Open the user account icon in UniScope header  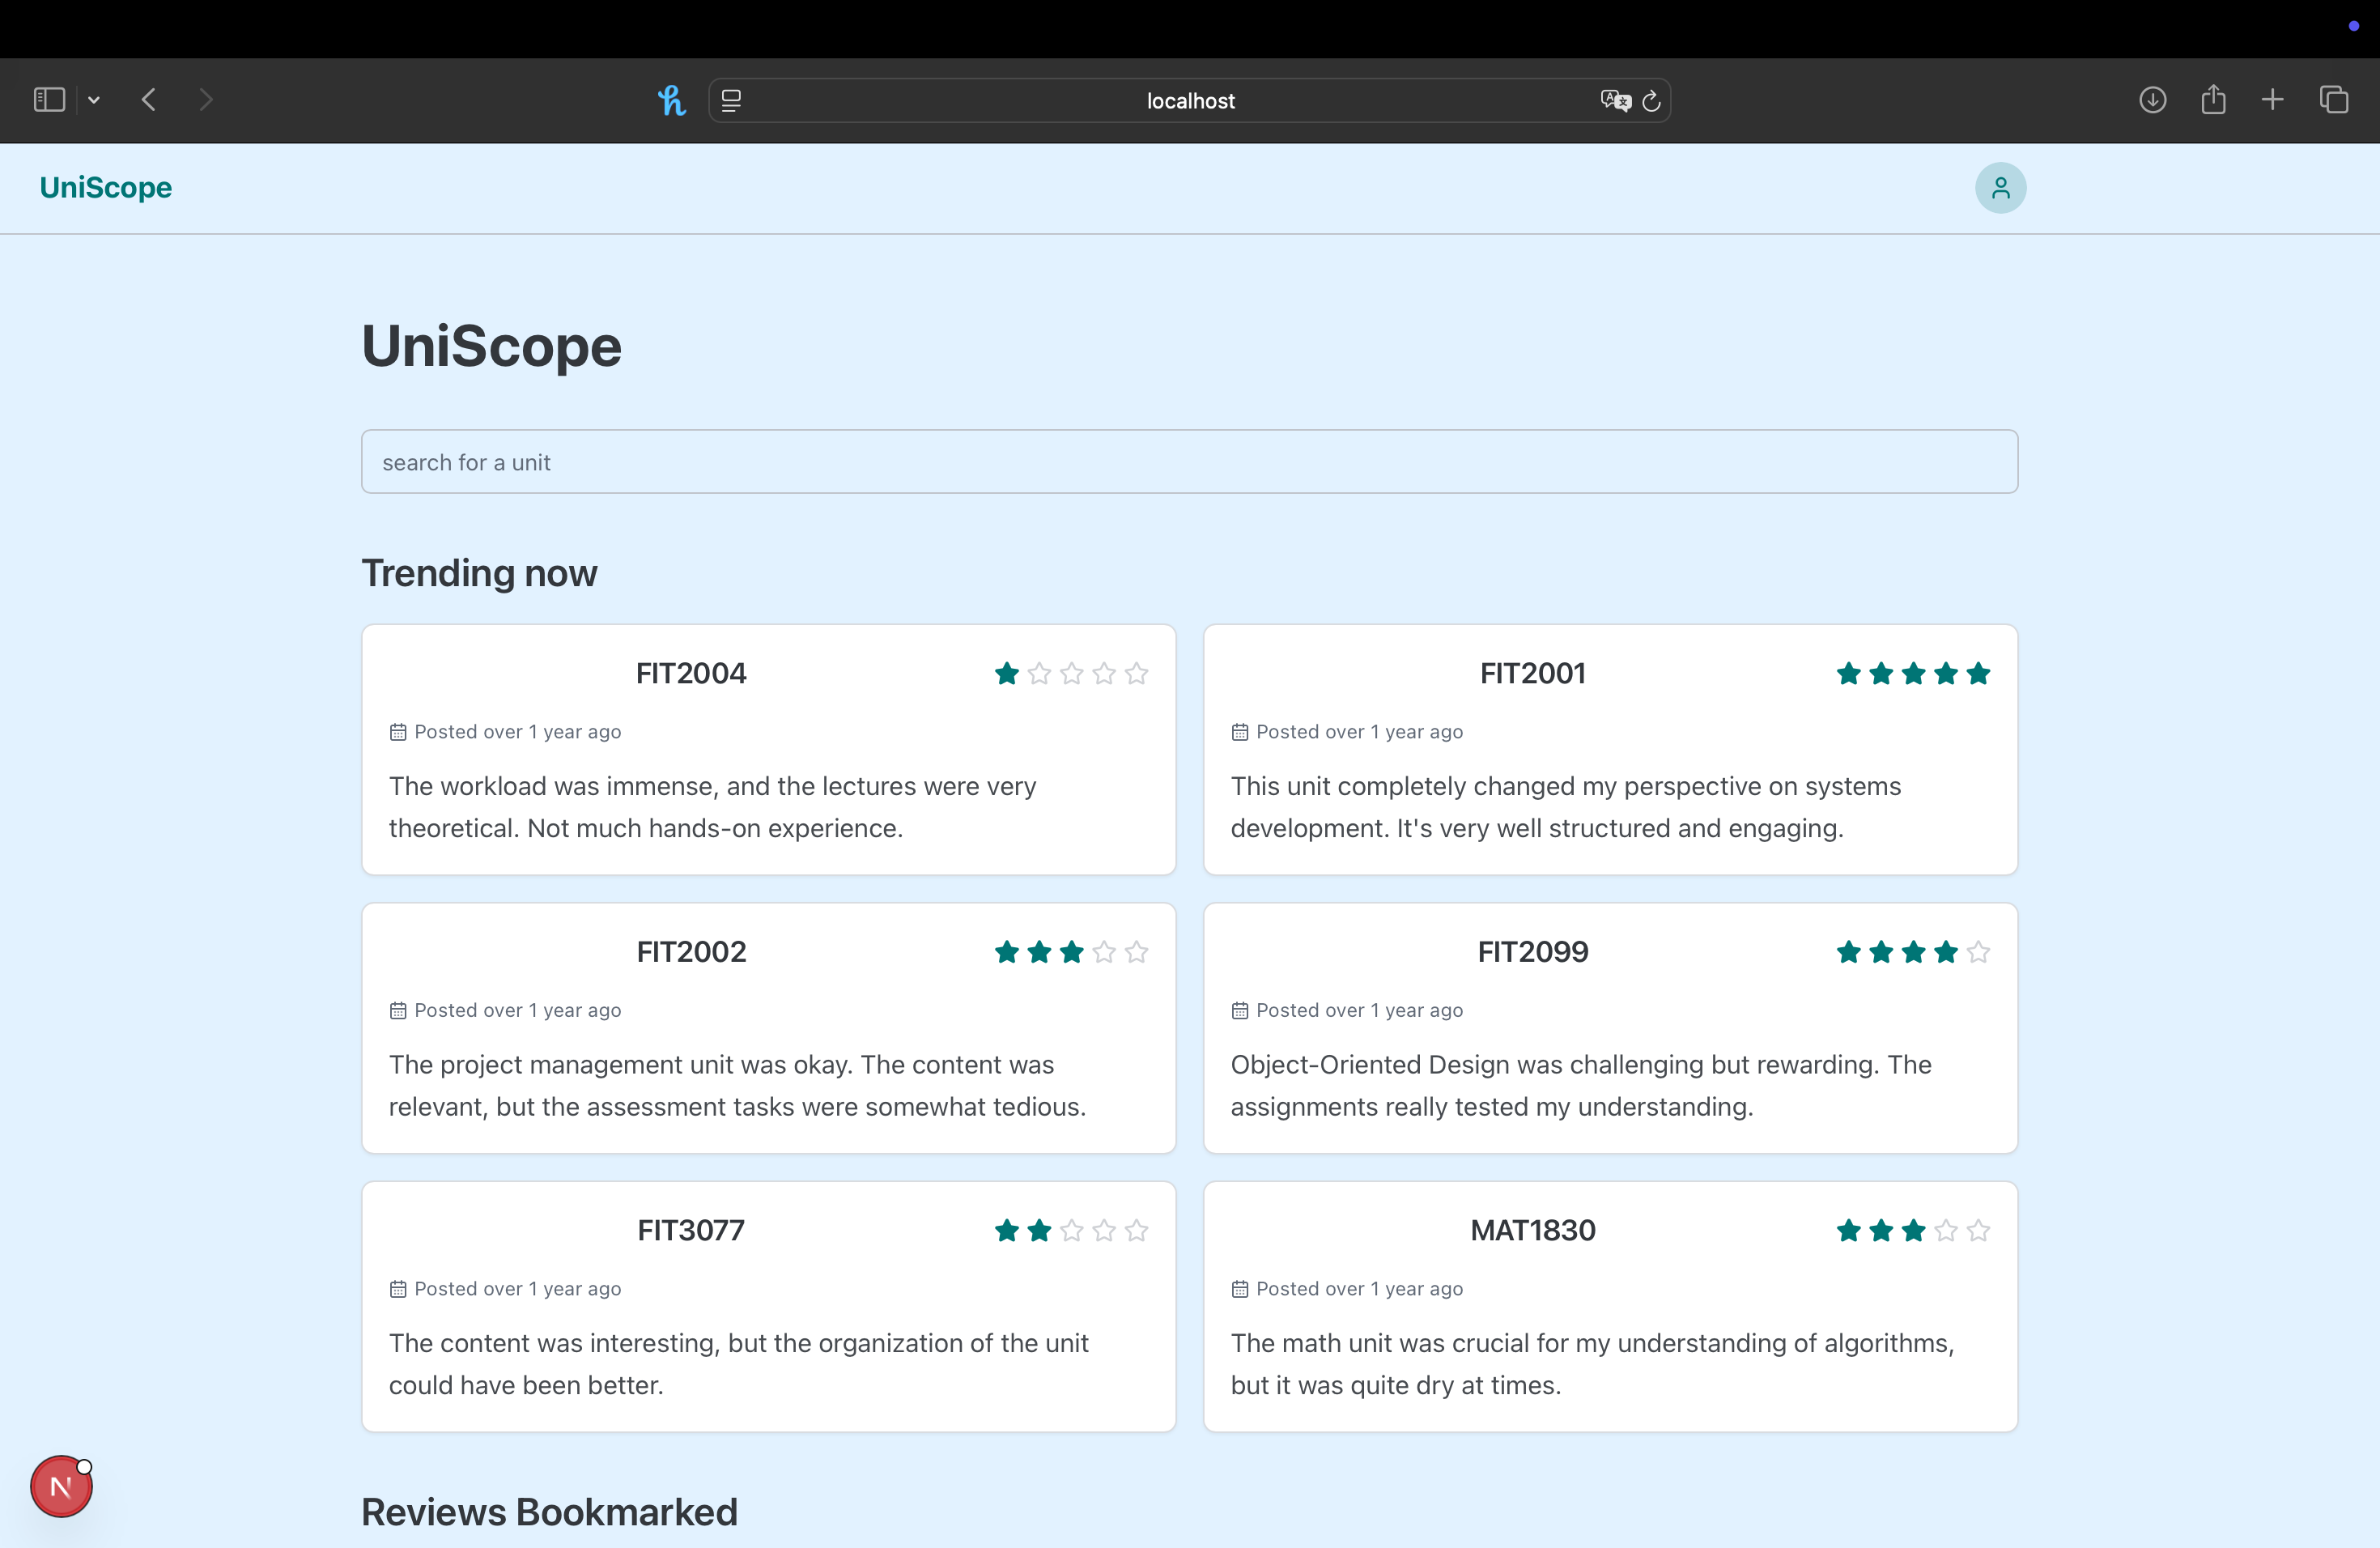coord(2000,187)
